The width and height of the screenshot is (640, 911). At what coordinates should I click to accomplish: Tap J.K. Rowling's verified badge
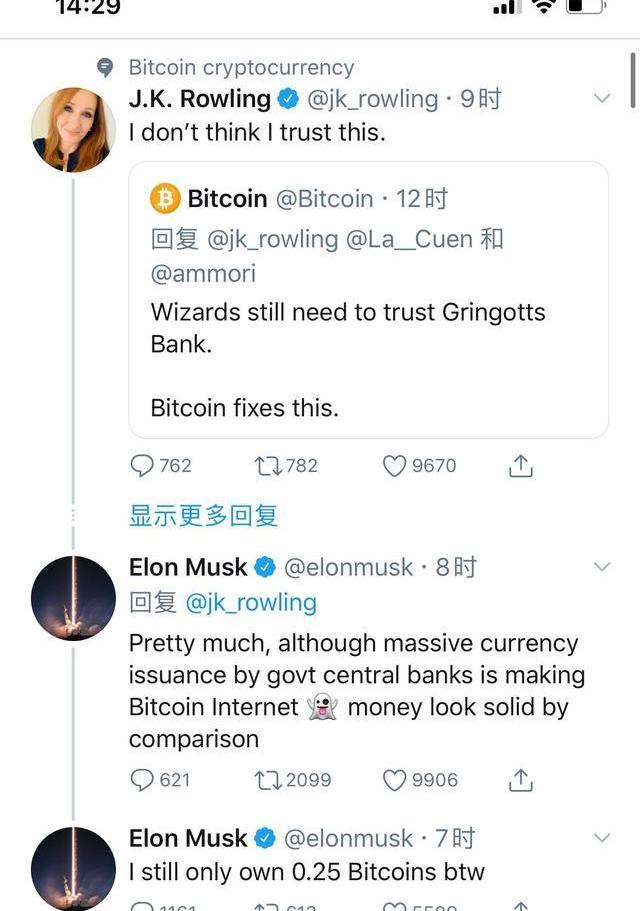click(287, 99)
